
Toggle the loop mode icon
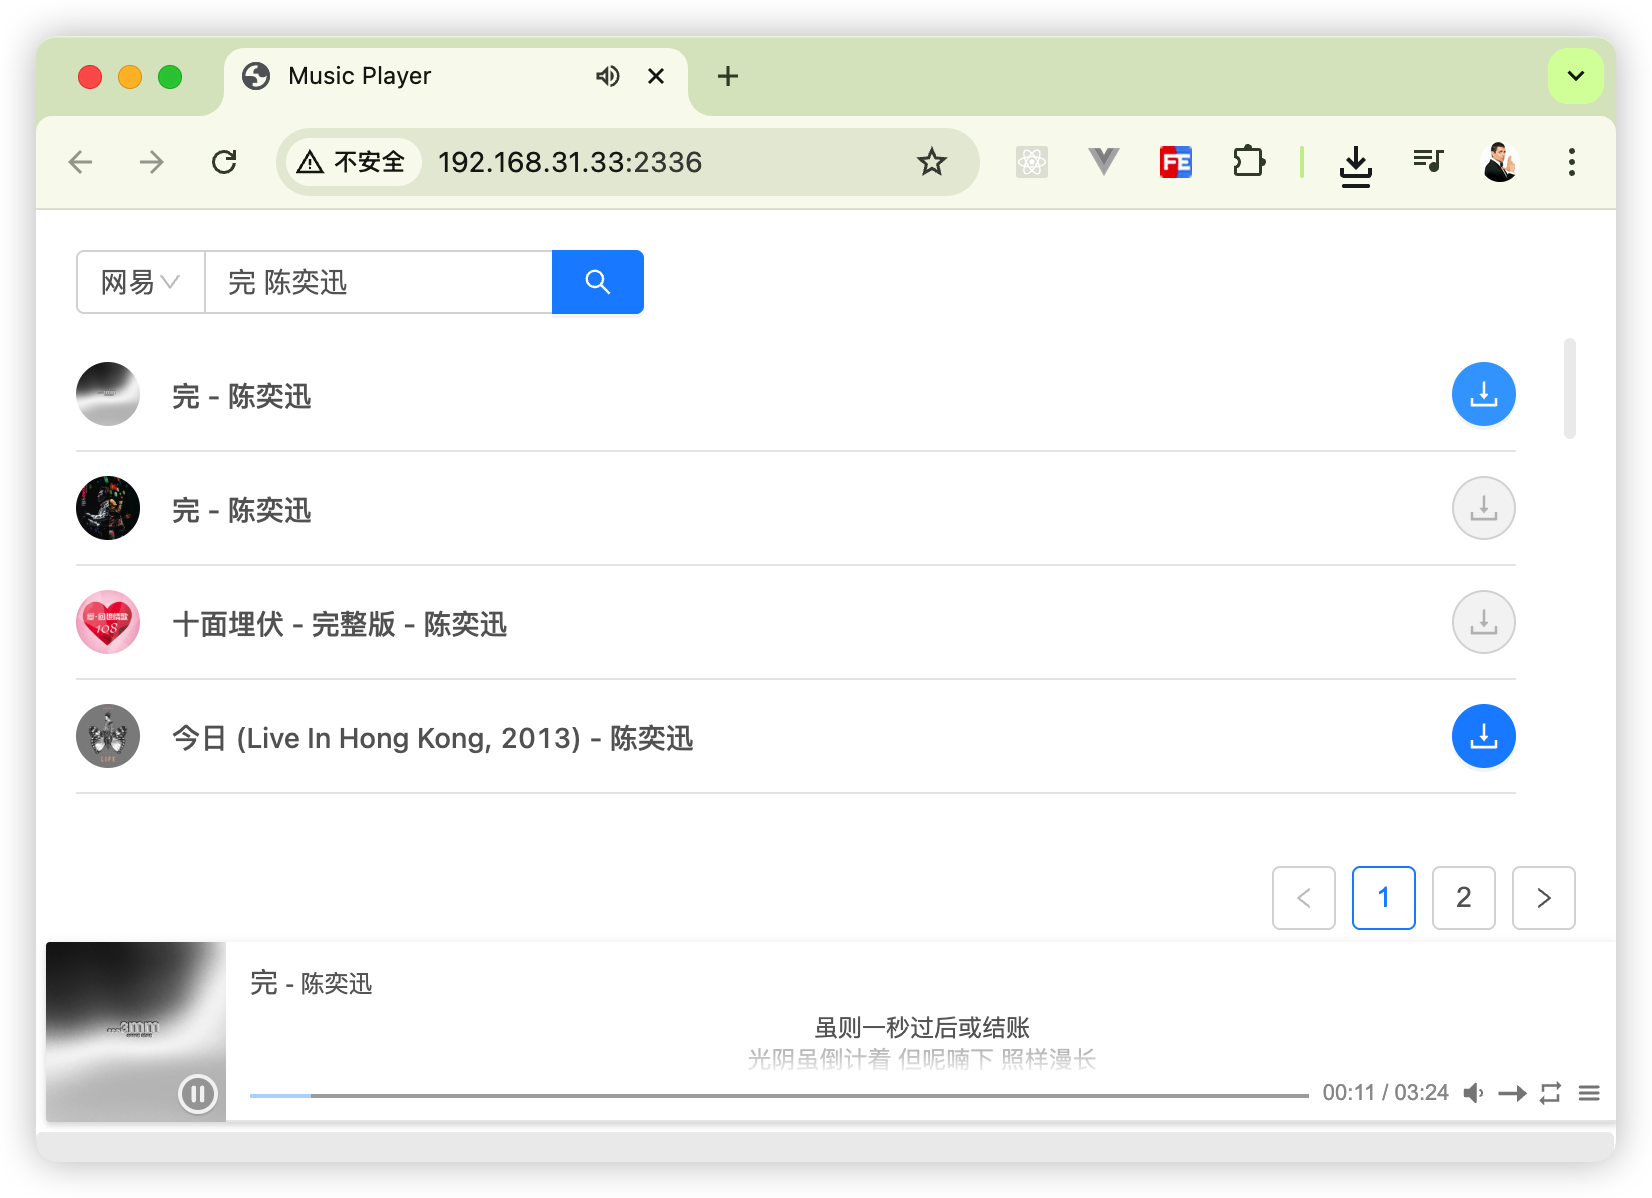1550,1093
